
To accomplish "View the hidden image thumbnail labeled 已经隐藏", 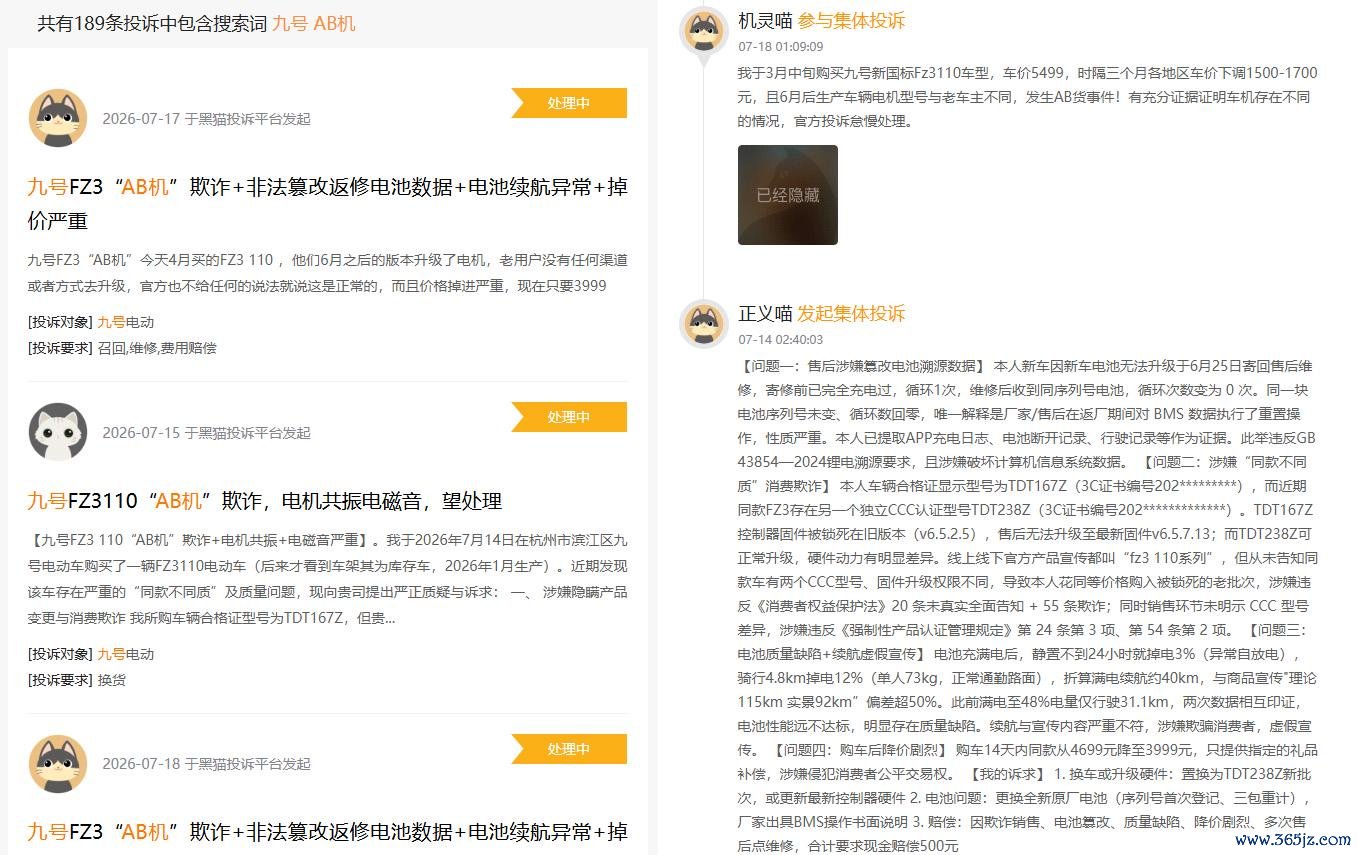I will pyautogui.click(x=788, y=195).
